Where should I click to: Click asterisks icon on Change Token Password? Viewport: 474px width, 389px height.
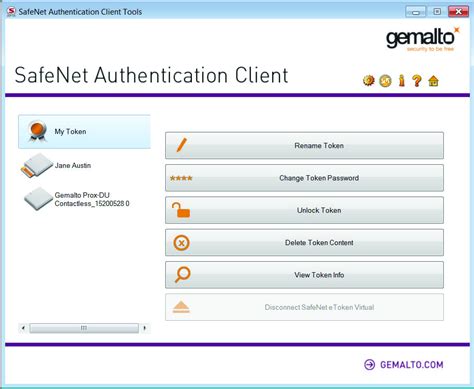(181, 178)
